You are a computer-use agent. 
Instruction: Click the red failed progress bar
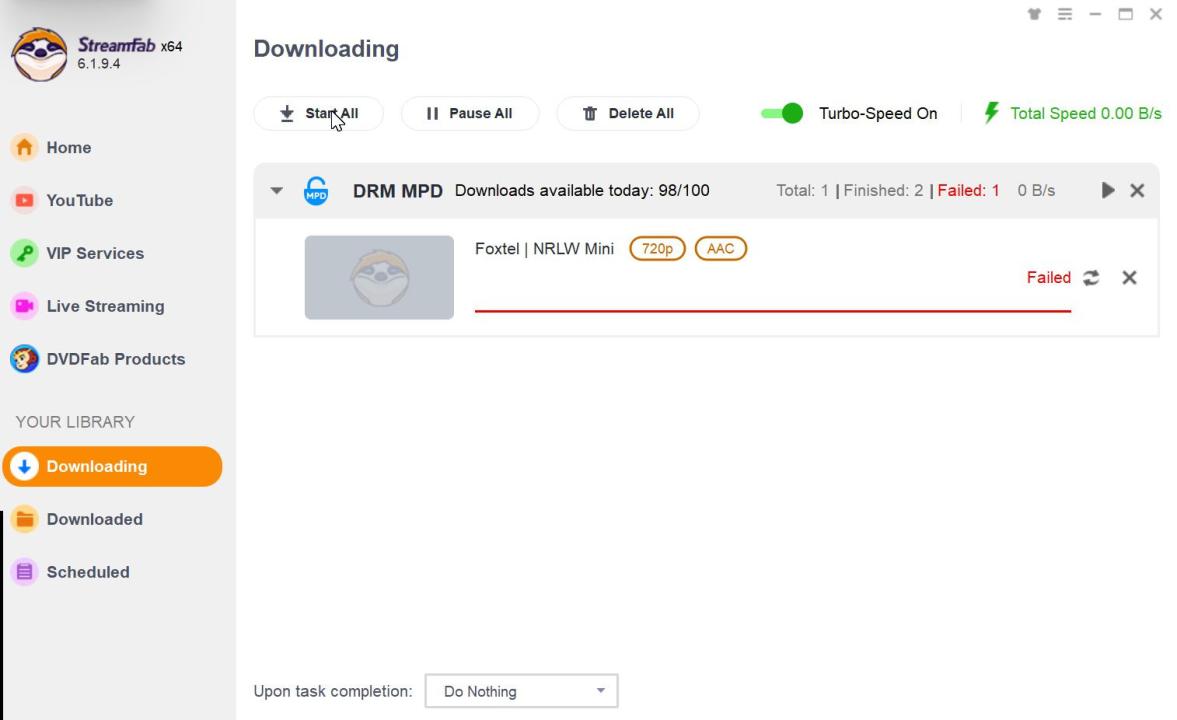tap(773, 310)
